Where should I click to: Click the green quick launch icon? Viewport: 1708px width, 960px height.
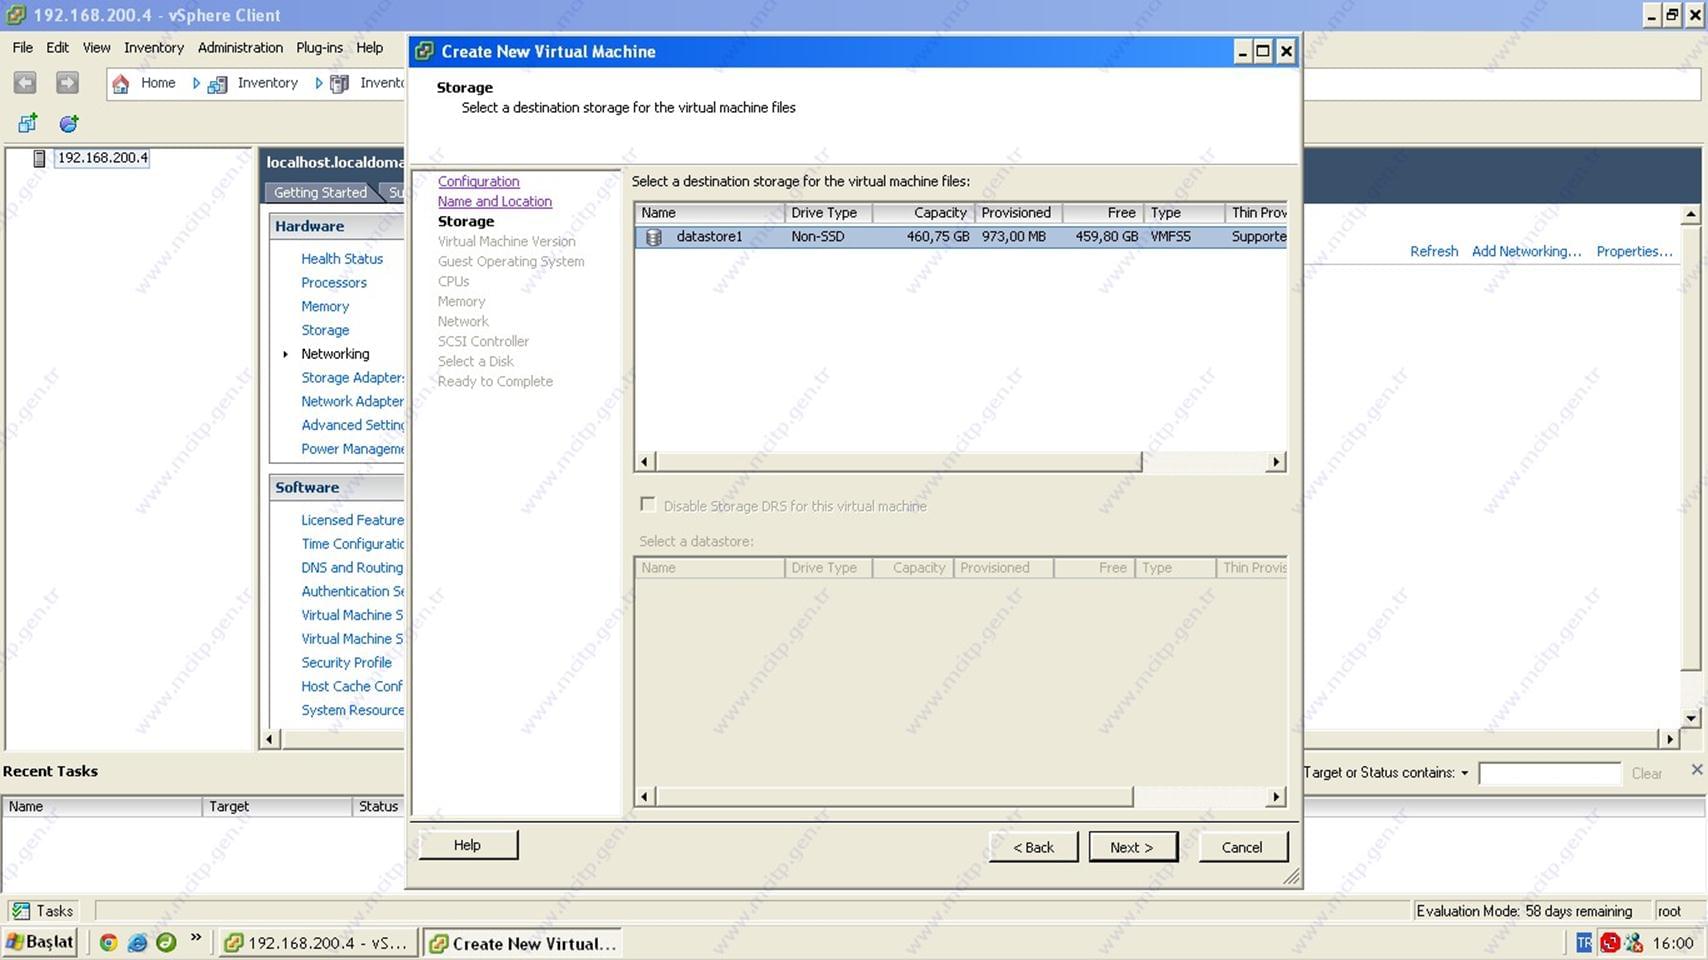point(166,942)
